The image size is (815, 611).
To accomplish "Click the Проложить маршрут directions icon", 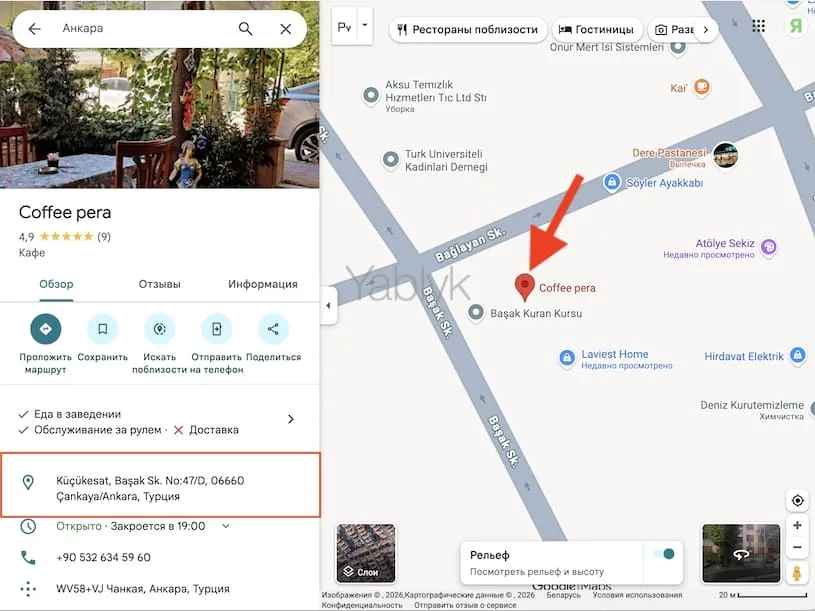I will (x=45, y=329).
